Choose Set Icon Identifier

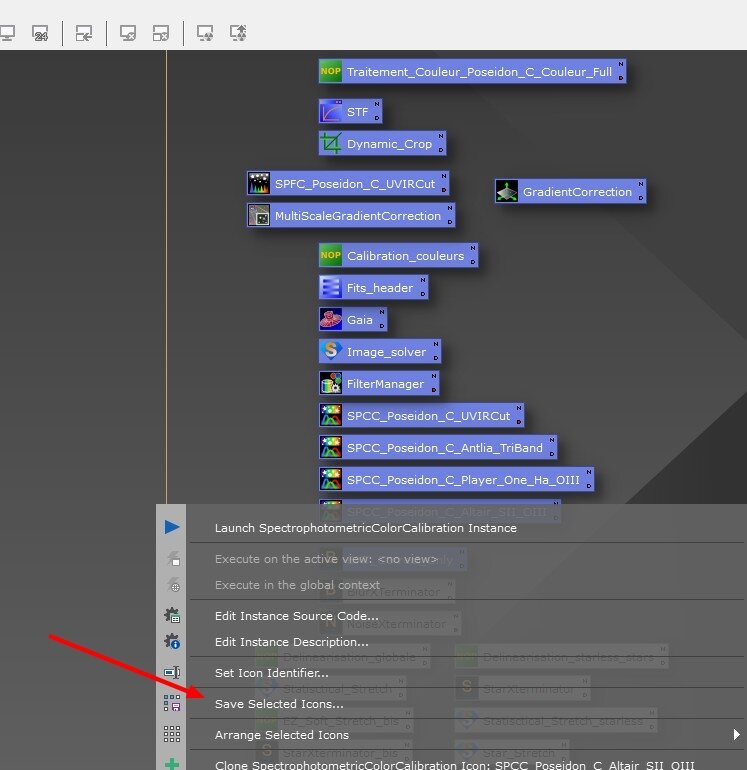(272, 673)
